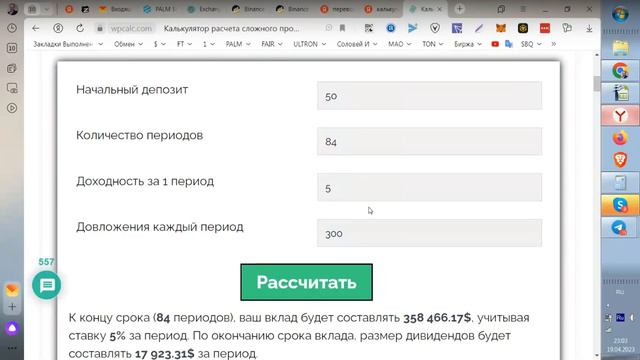Image resolution: width=640 pixels, height=360 pixels.
Task: Expand PALM bookmarks folder
Action: pos(238,44)
